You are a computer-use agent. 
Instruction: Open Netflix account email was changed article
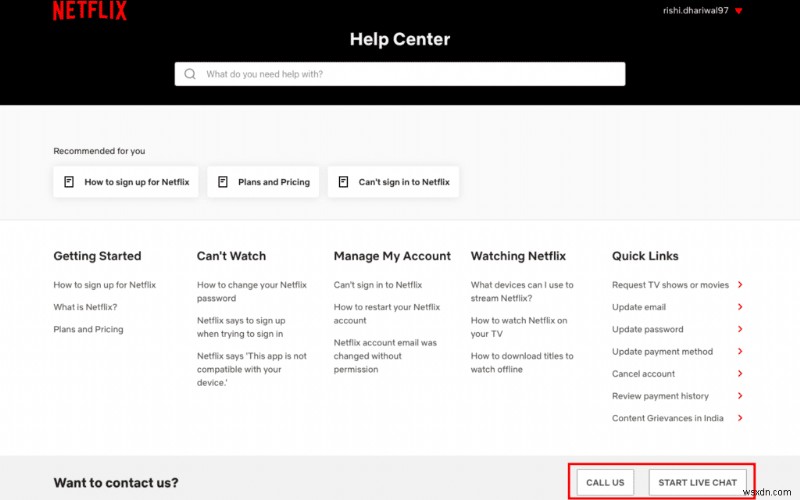[x=385, y=356]
